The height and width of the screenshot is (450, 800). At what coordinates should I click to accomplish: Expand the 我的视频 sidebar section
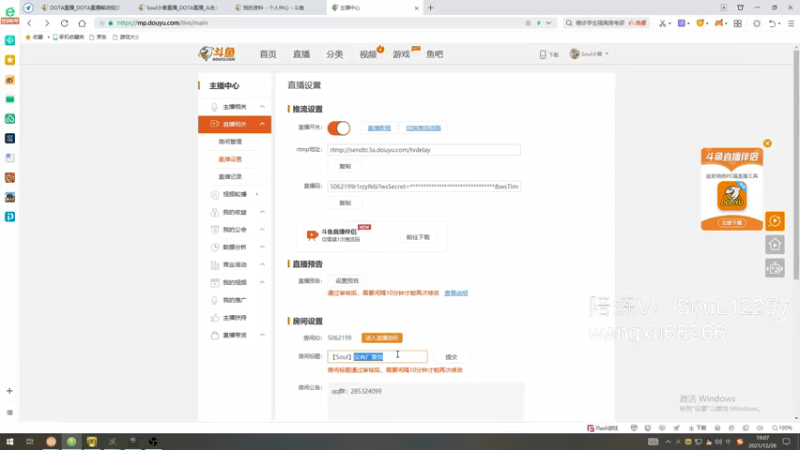click(262, 282)
